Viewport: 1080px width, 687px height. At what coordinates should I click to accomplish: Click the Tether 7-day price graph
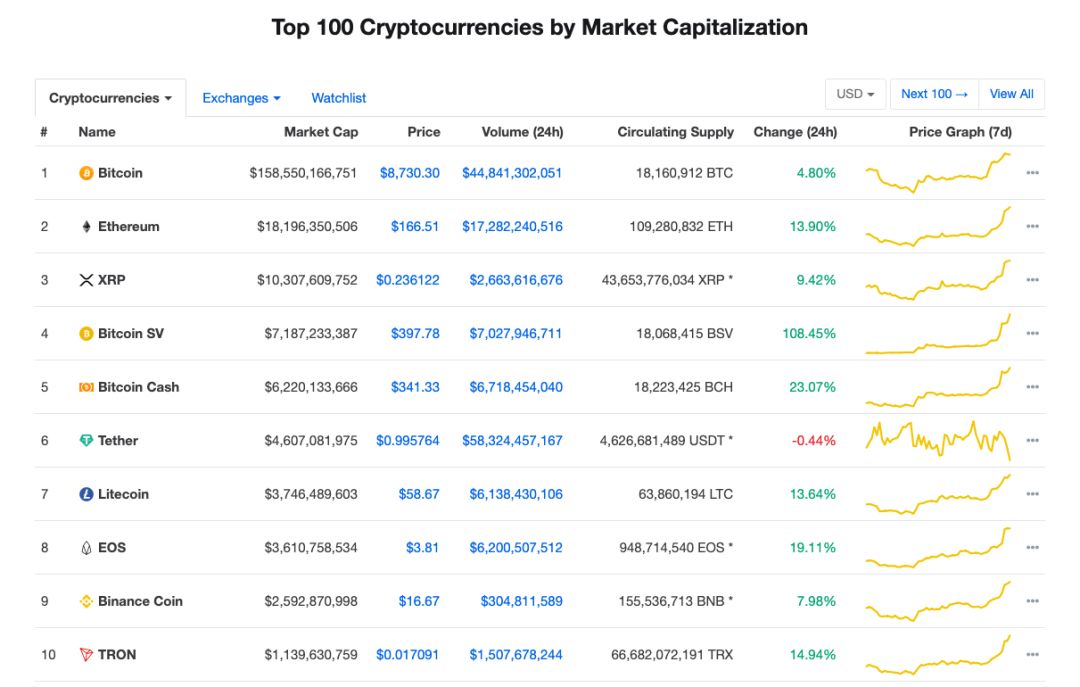point(938,440)
